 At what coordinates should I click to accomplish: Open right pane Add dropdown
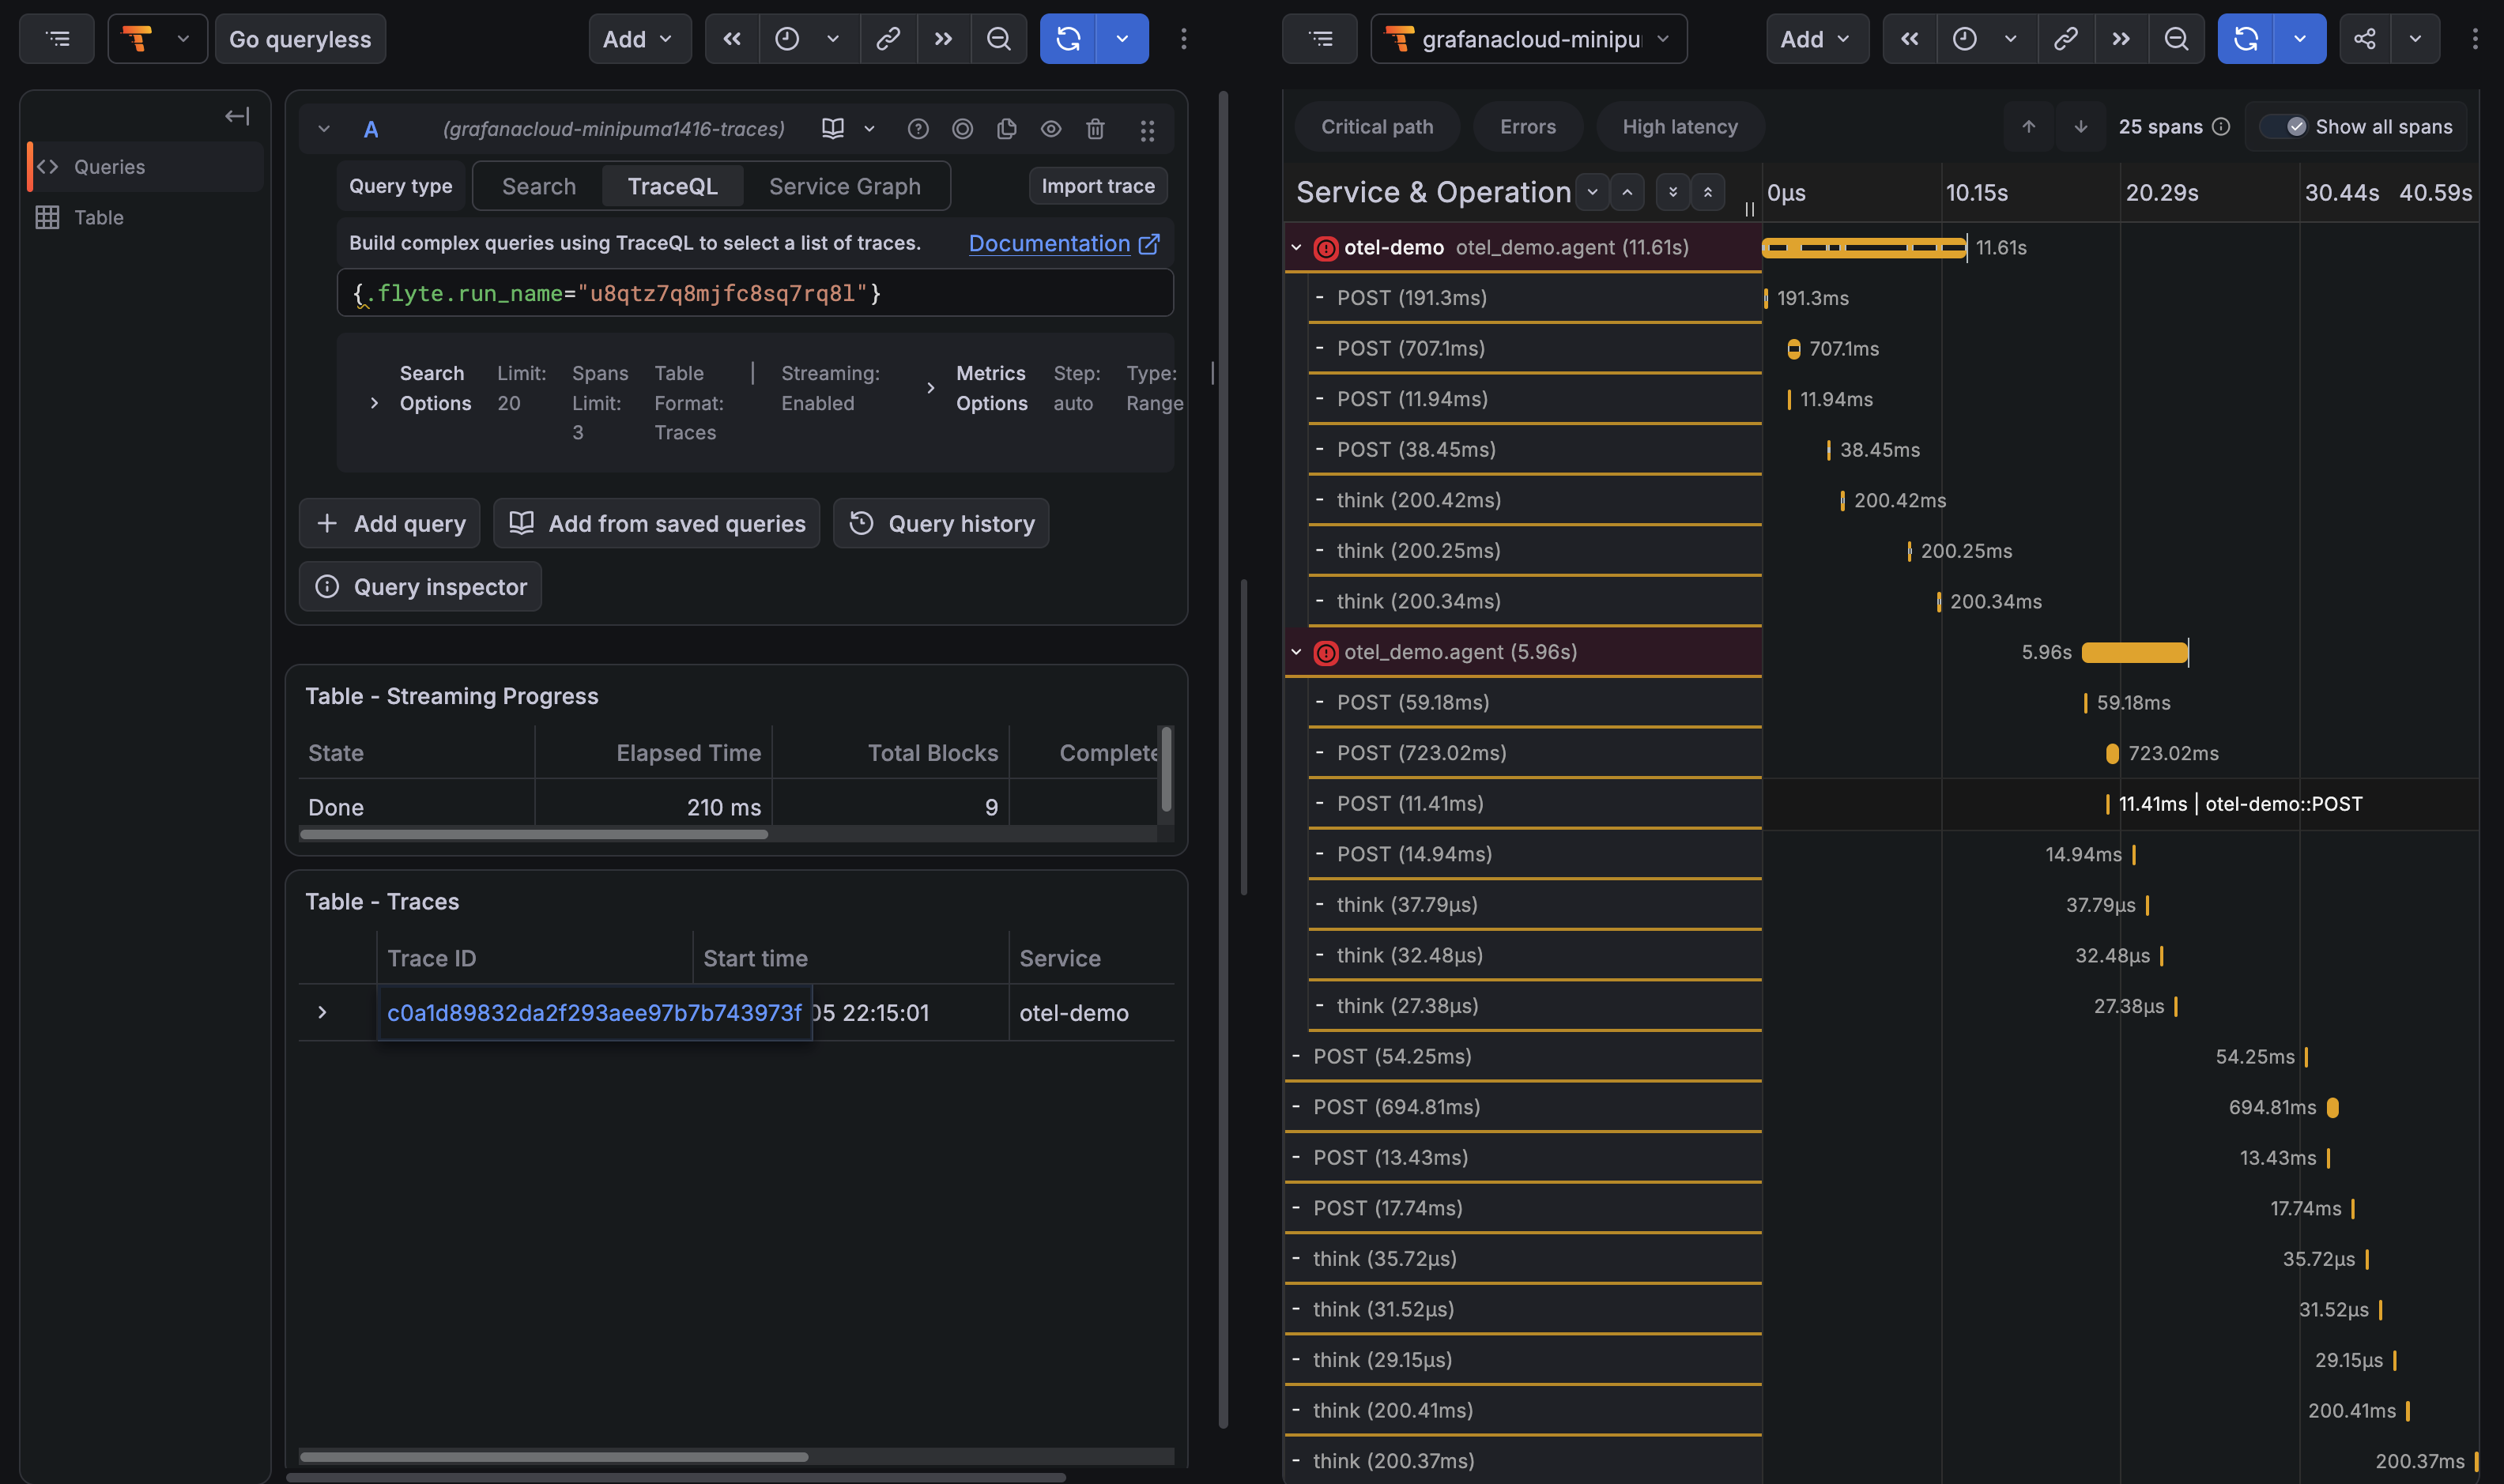tap(1817, 39)
